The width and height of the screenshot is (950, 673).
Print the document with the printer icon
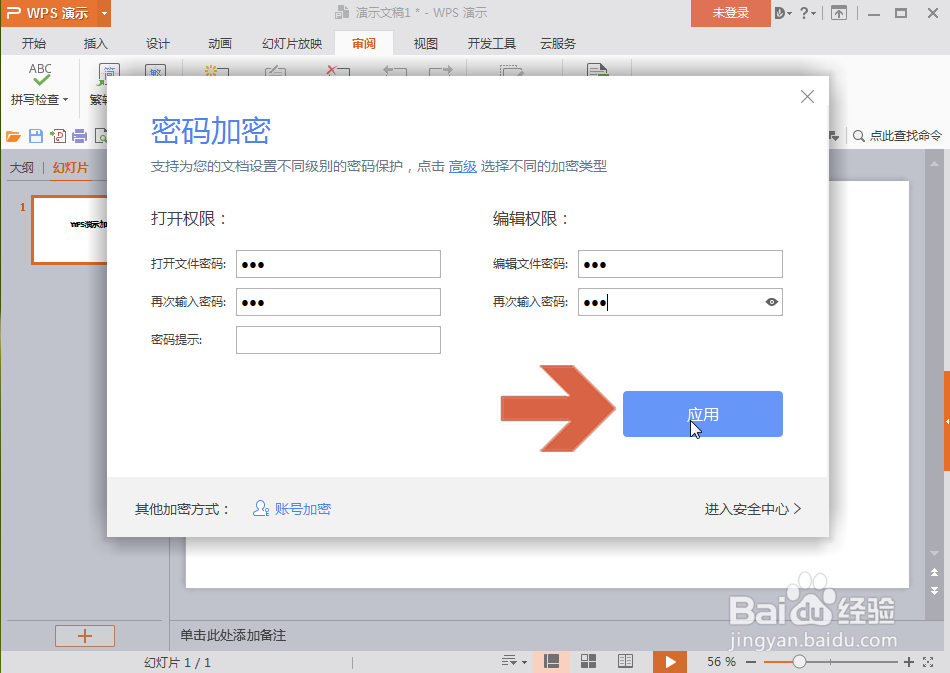(81, 135)
